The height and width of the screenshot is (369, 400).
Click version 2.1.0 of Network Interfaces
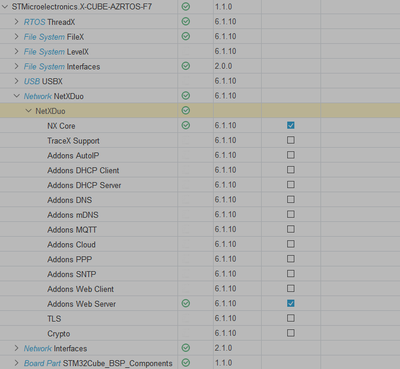223,348
